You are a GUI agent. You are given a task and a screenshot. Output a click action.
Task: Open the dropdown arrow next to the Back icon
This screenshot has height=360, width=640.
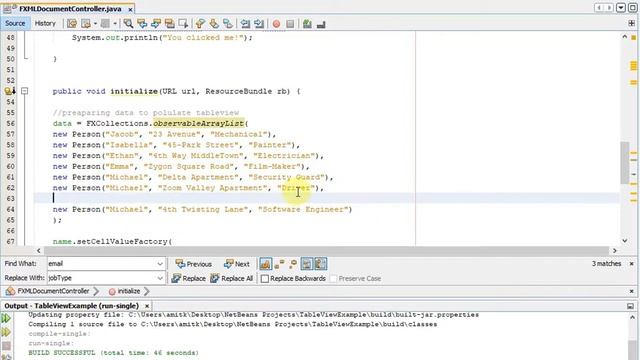(x=95, y=24)
